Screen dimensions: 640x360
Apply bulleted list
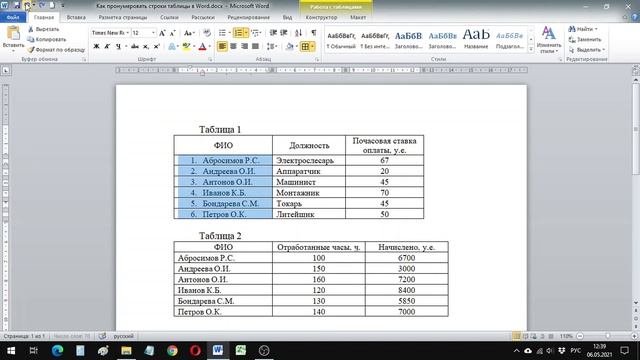222,33
